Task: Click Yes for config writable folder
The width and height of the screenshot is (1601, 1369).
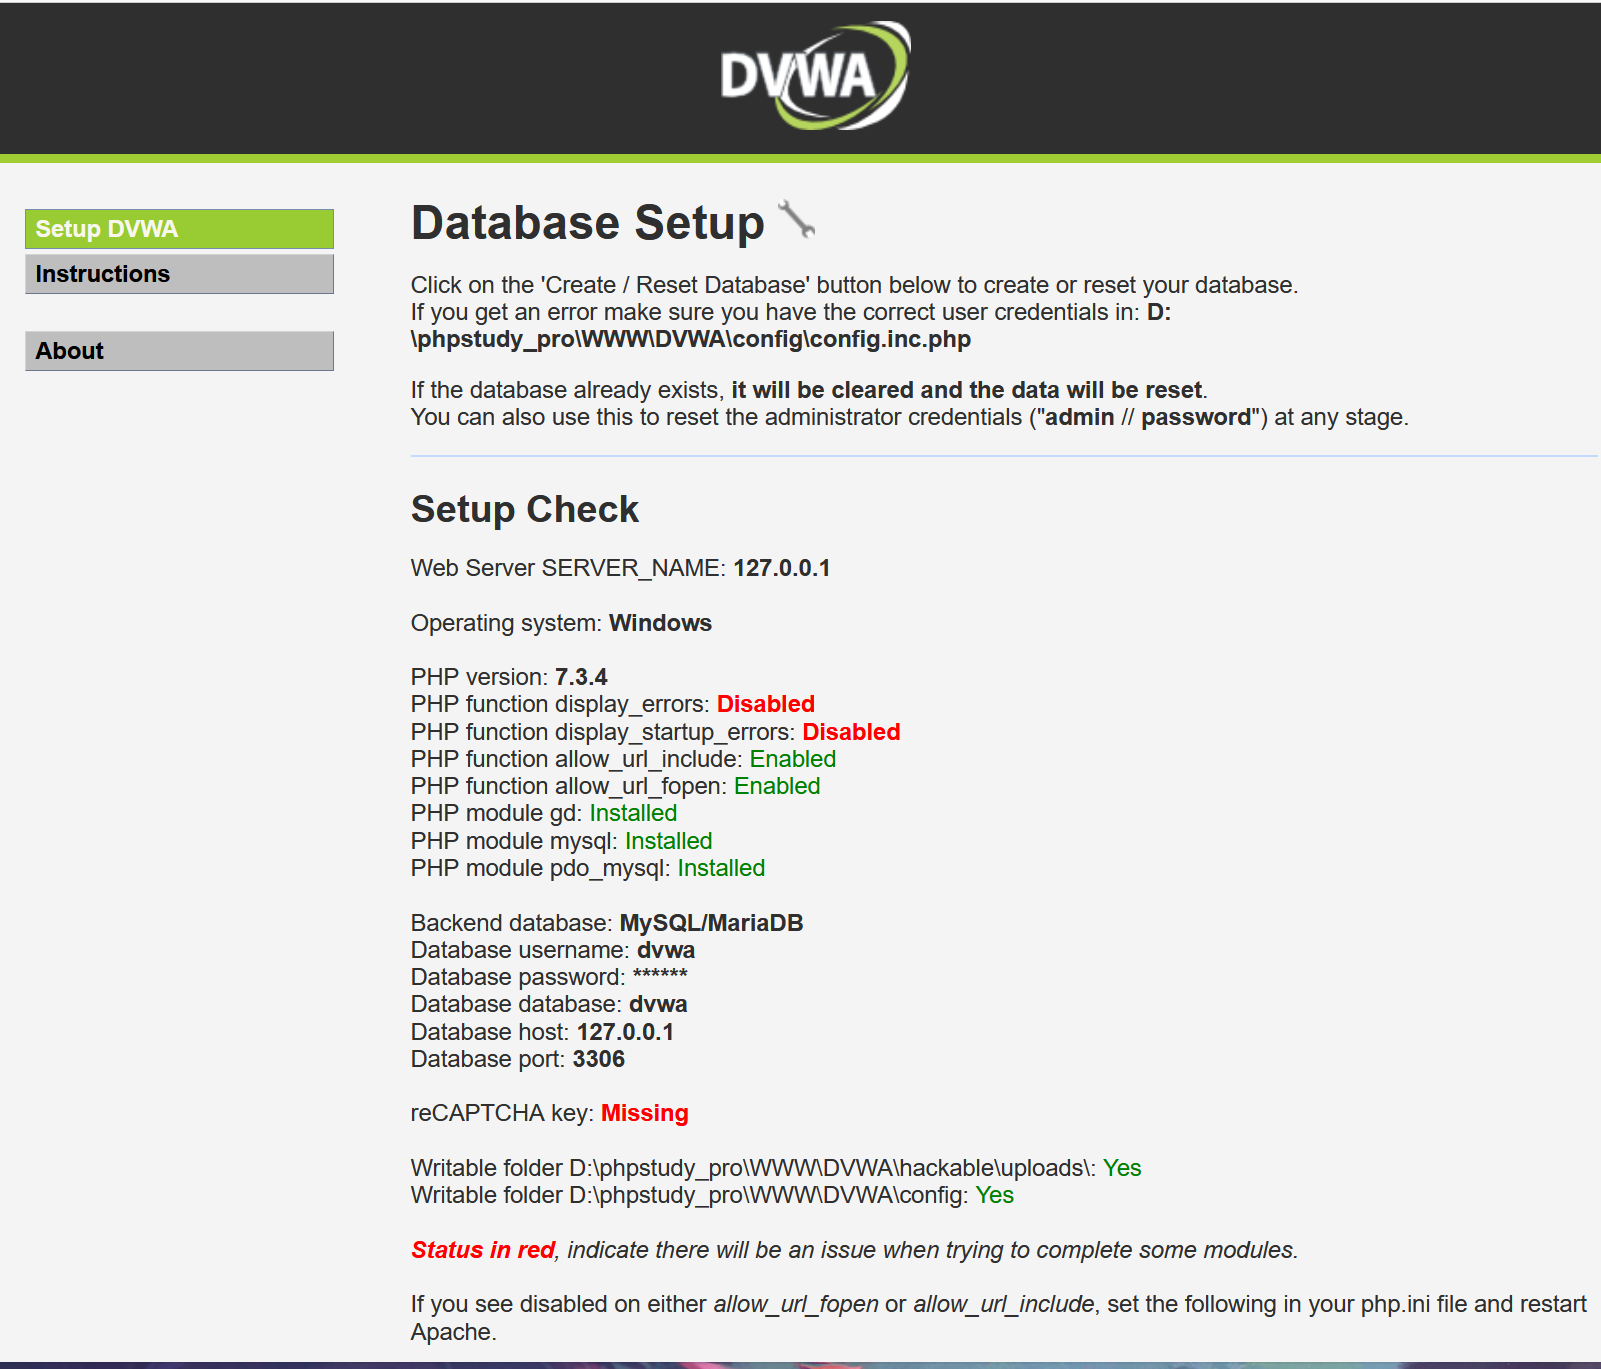Action: 995,1195
